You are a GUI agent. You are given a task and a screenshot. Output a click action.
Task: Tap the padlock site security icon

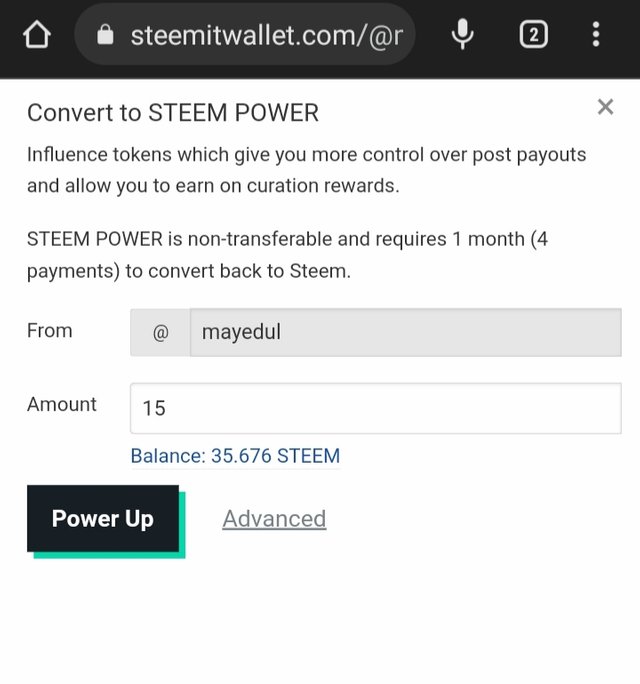(x=105, y=36)
